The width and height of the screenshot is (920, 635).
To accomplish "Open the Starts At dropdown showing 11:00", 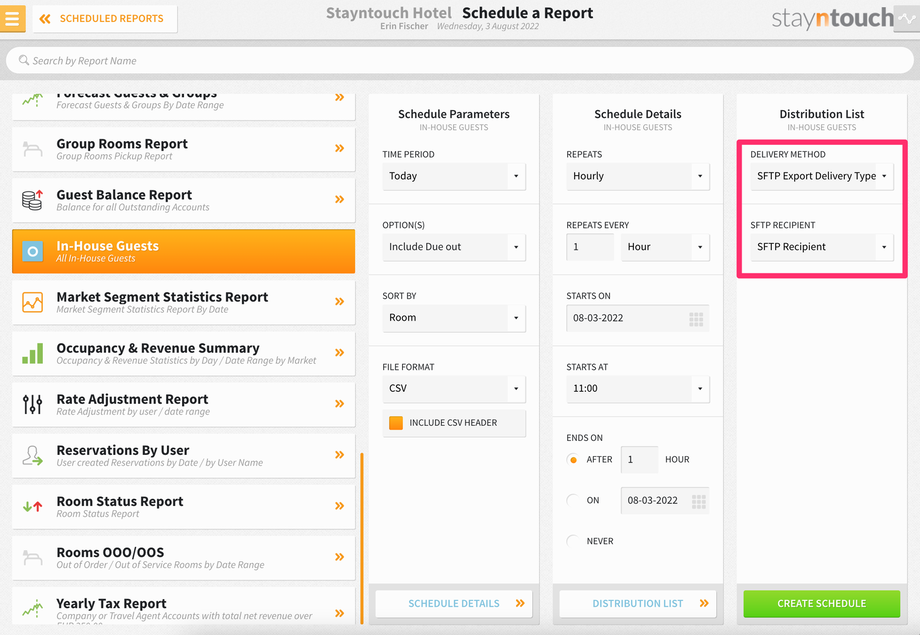I will (x=638, y=389).
